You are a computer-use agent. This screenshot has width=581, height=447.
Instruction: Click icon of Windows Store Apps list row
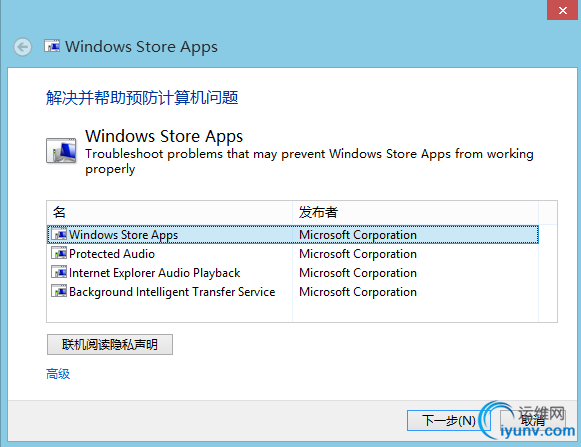59,234
